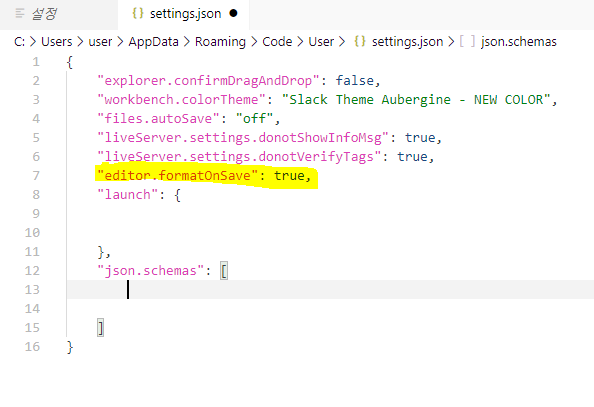The height and width of the screenshot is (407, 594).
Task: Switch to the 설정 tab
Action: [x=59, y=14]
